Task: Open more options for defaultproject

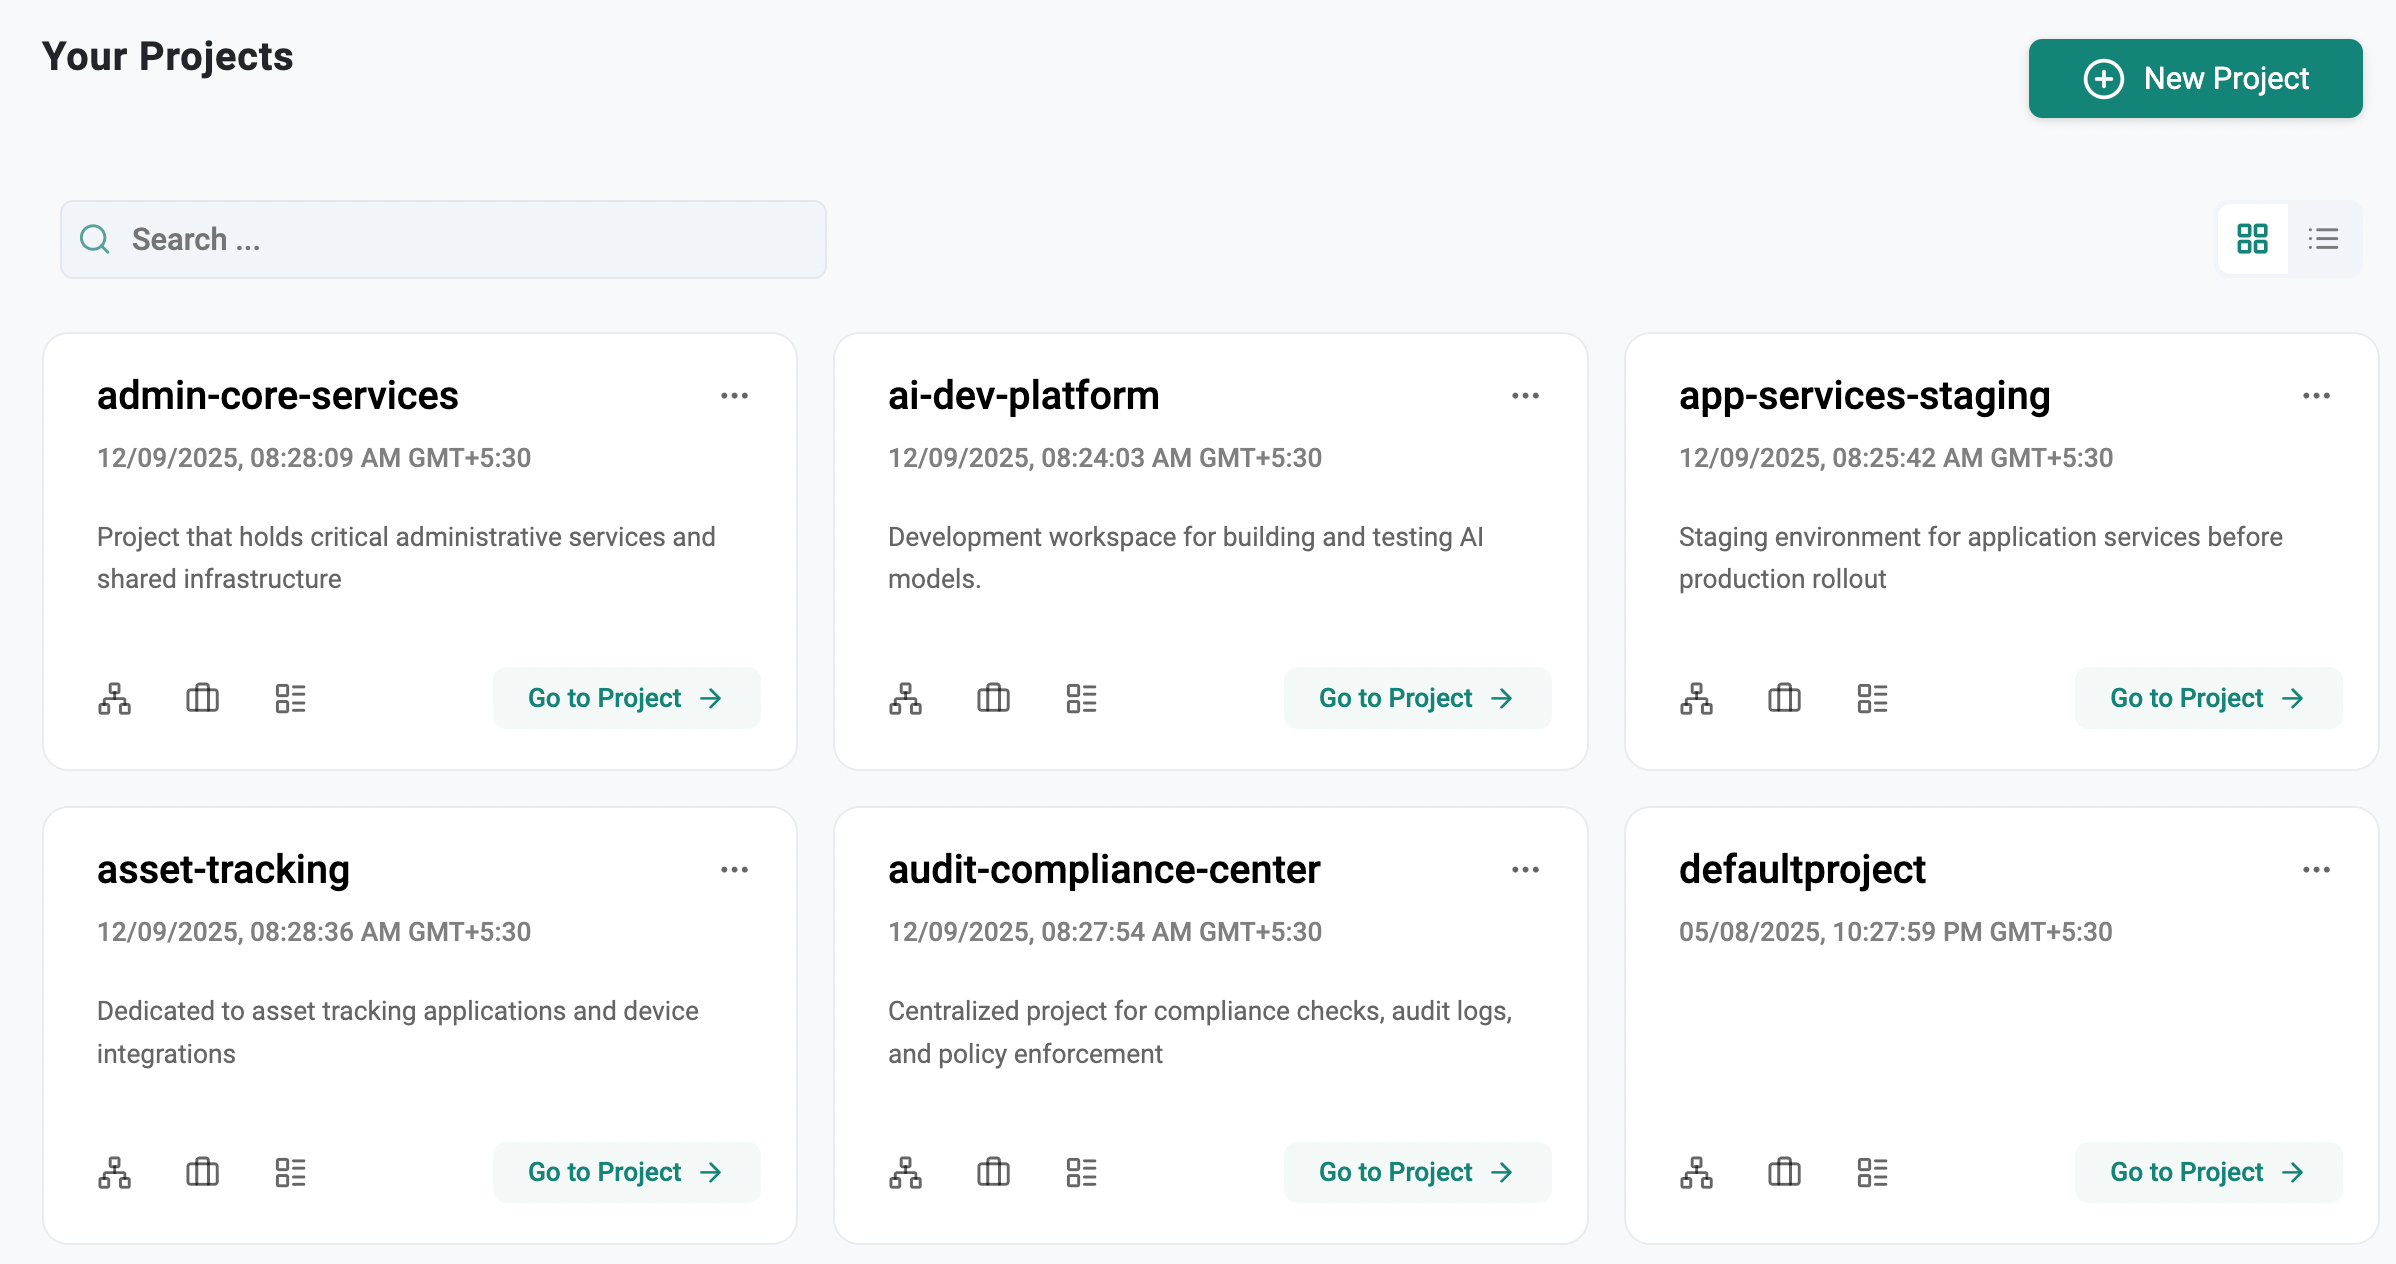Action: pyautogui.click(x=2316, y=870)
